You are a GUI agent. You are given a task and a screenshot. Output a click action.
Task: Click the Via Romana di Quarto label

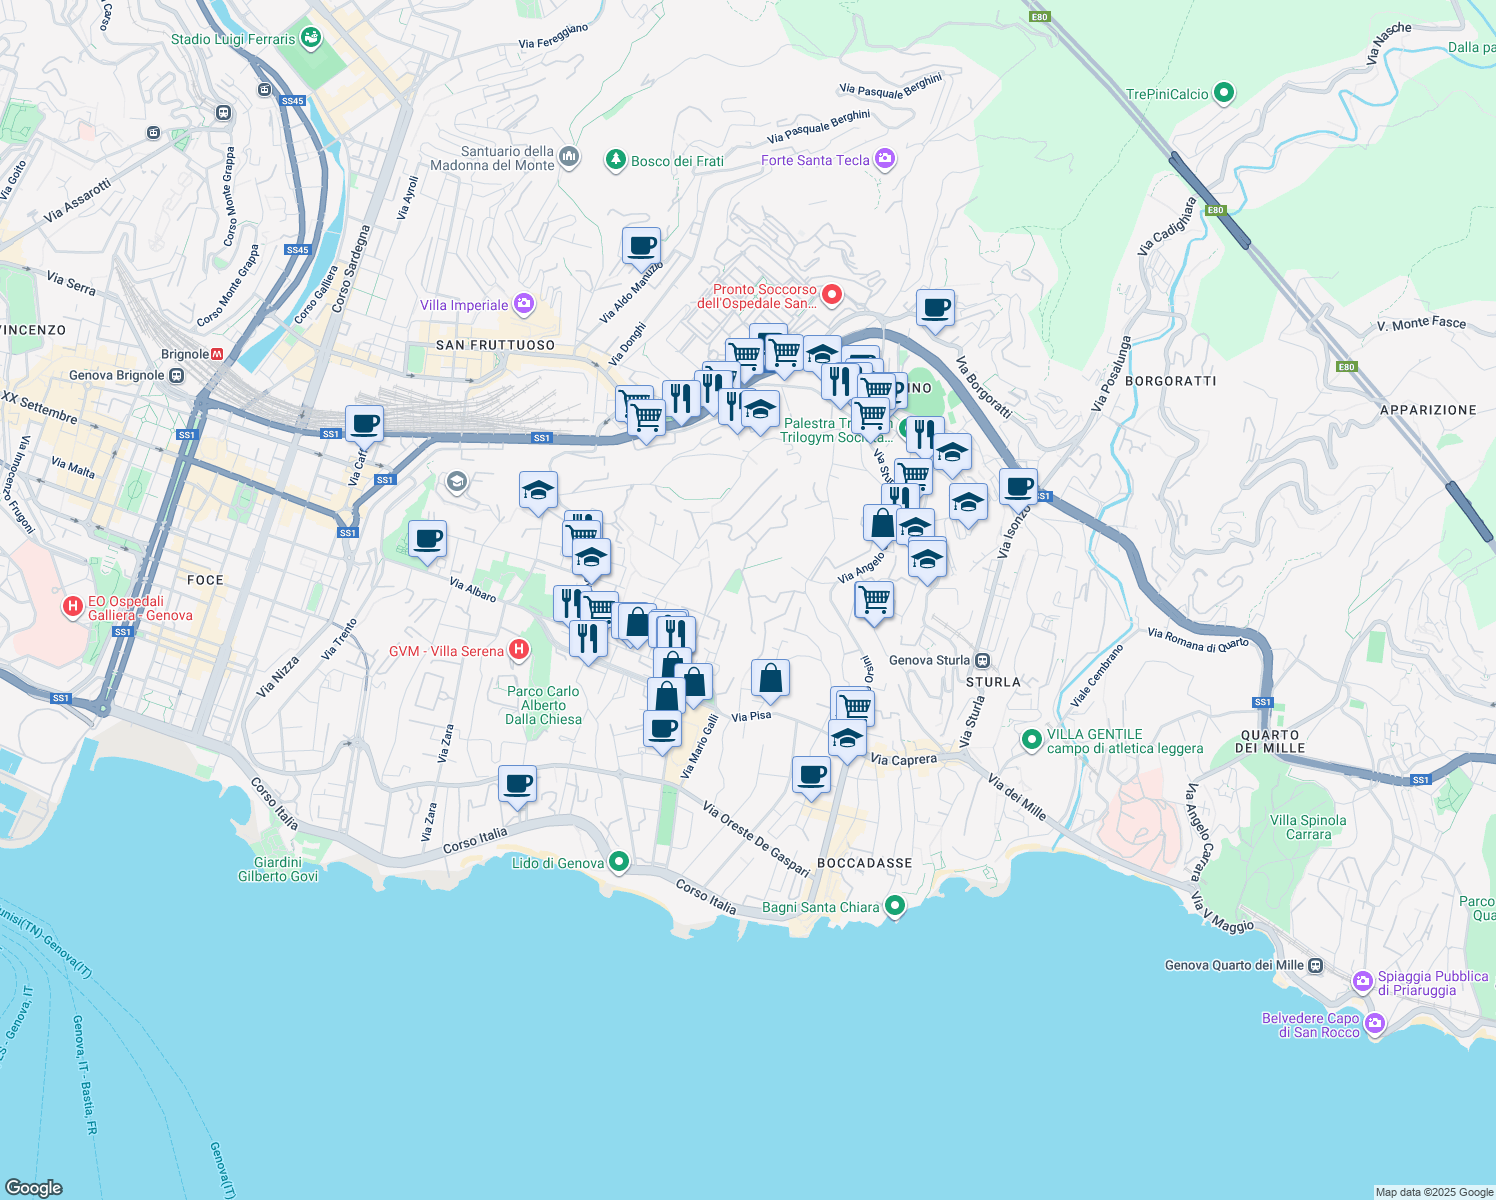pos(1198,639)
